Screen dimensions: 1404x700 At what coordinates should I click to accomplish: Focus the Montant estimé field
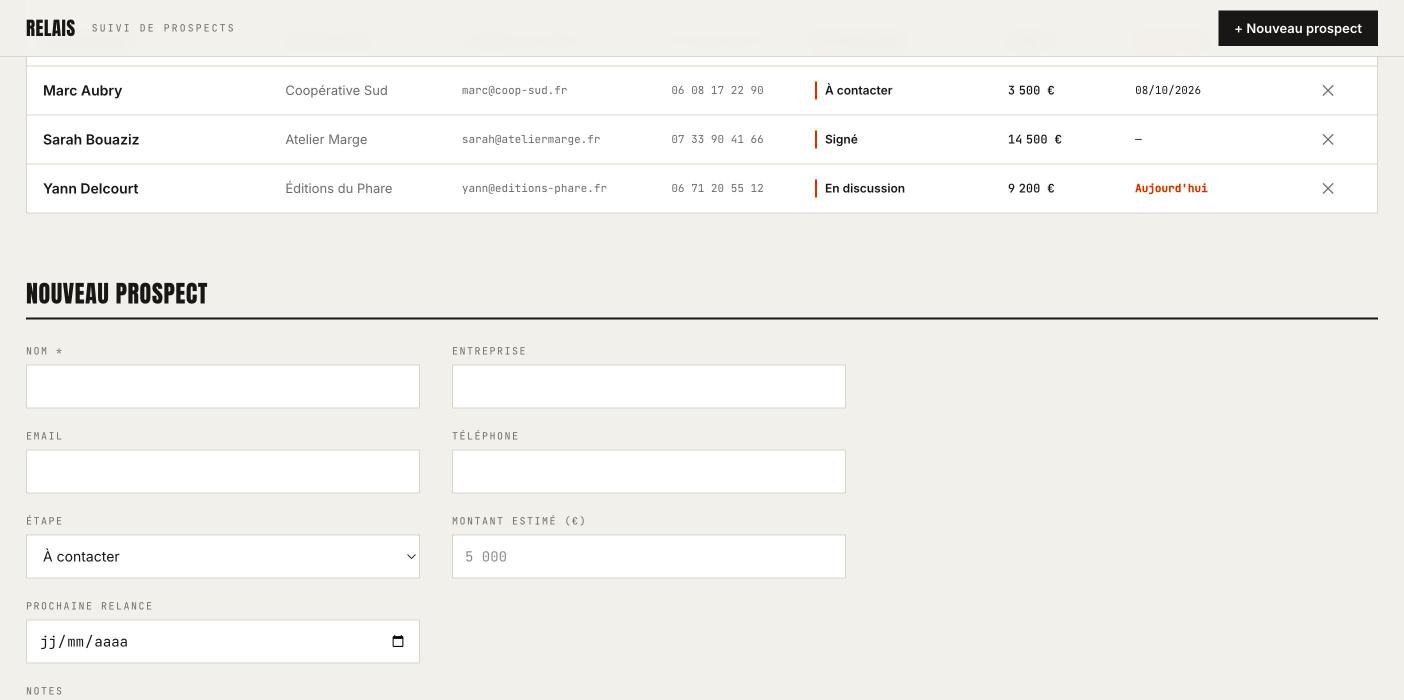point(649,556)
